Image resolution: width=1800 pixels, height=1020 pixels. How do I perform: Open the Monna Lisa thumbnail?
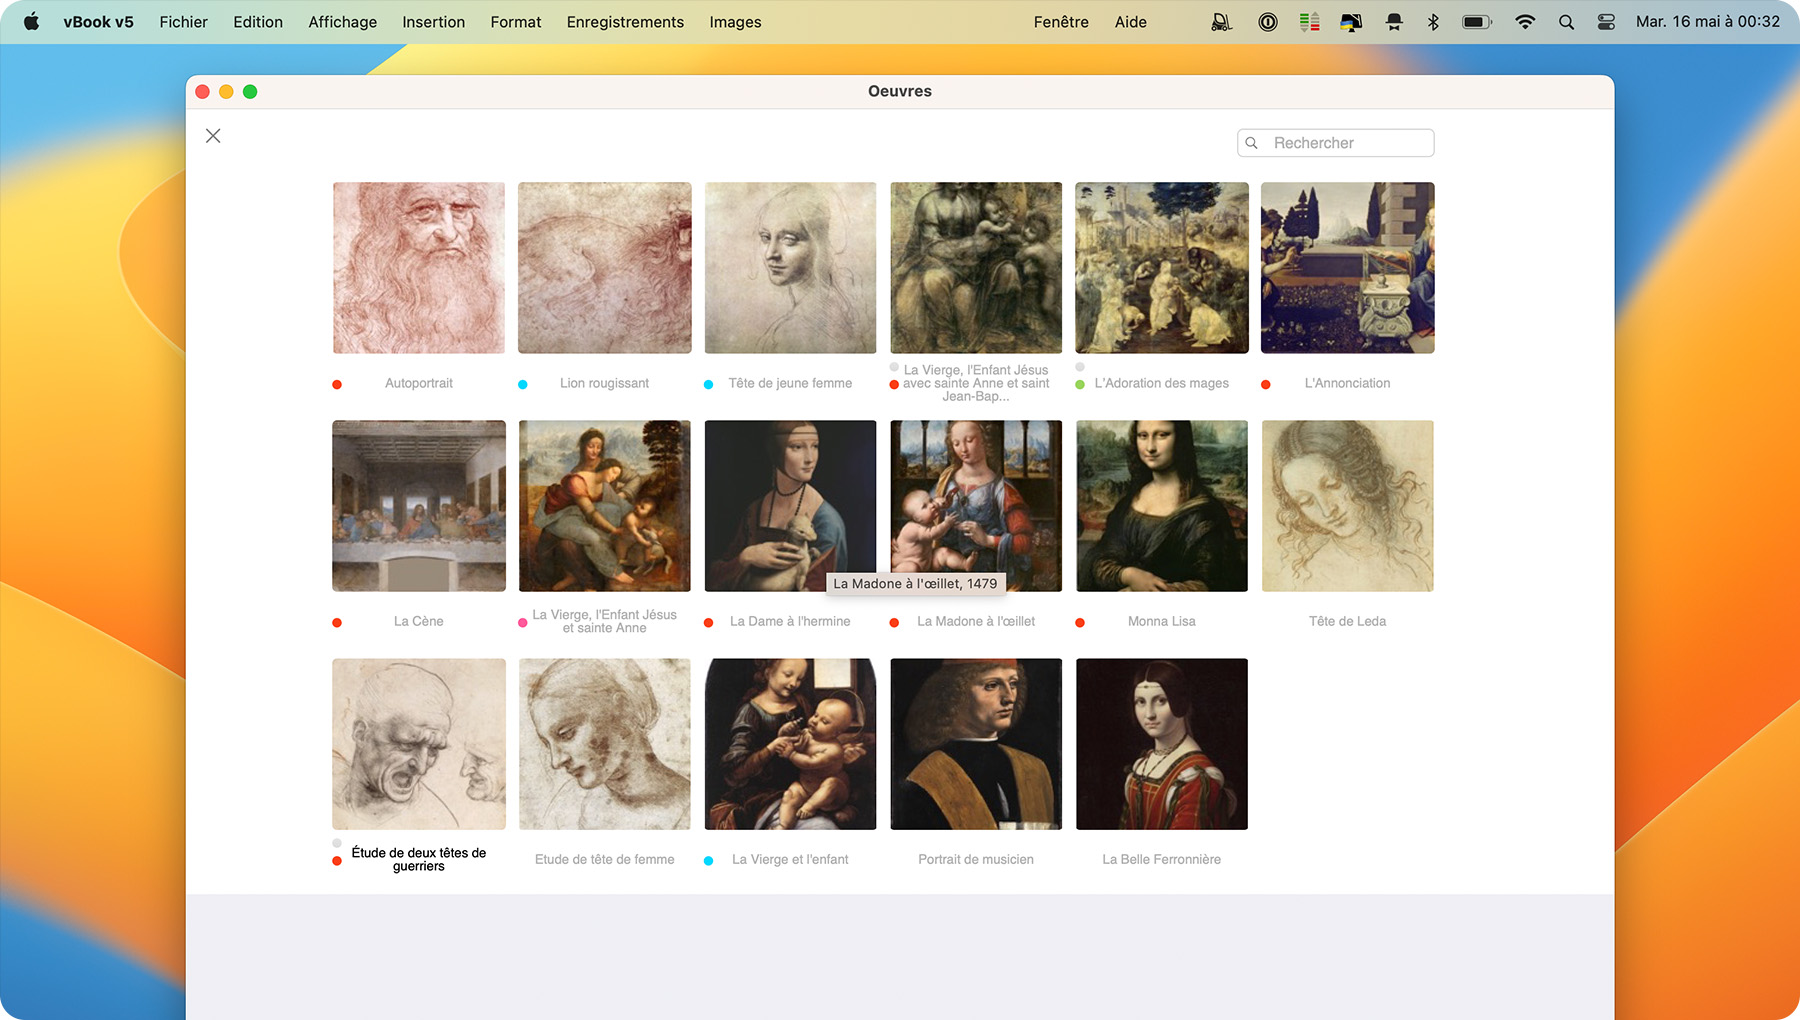1162,506
